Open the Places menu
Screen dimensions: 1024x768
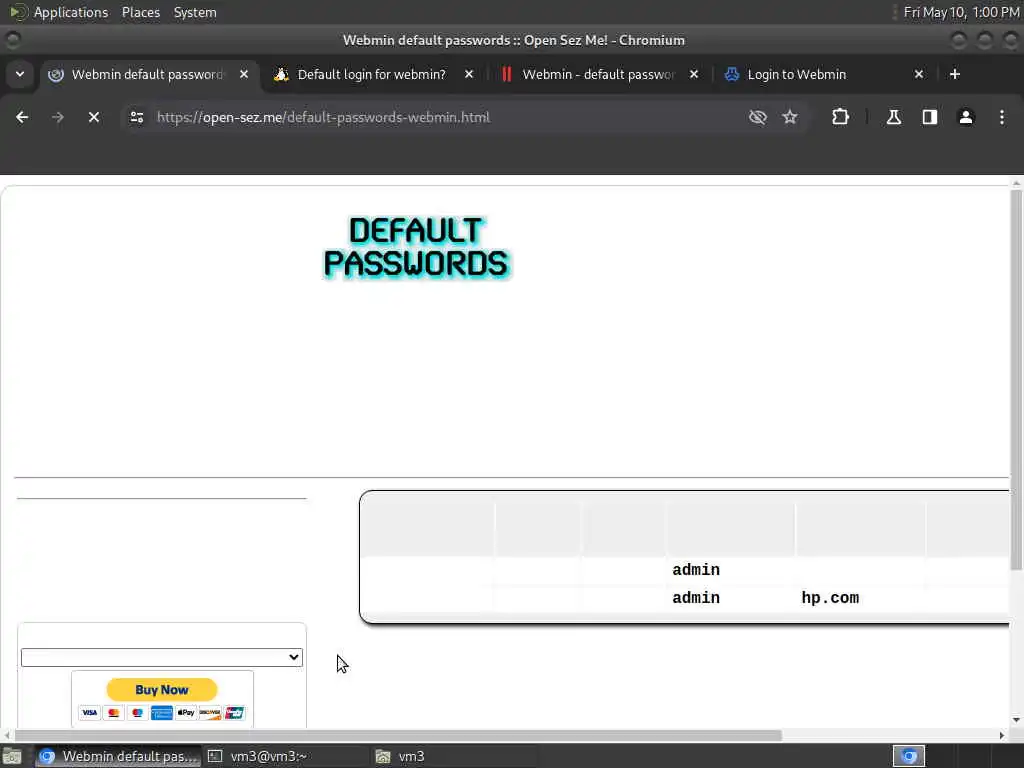(140, 12)
